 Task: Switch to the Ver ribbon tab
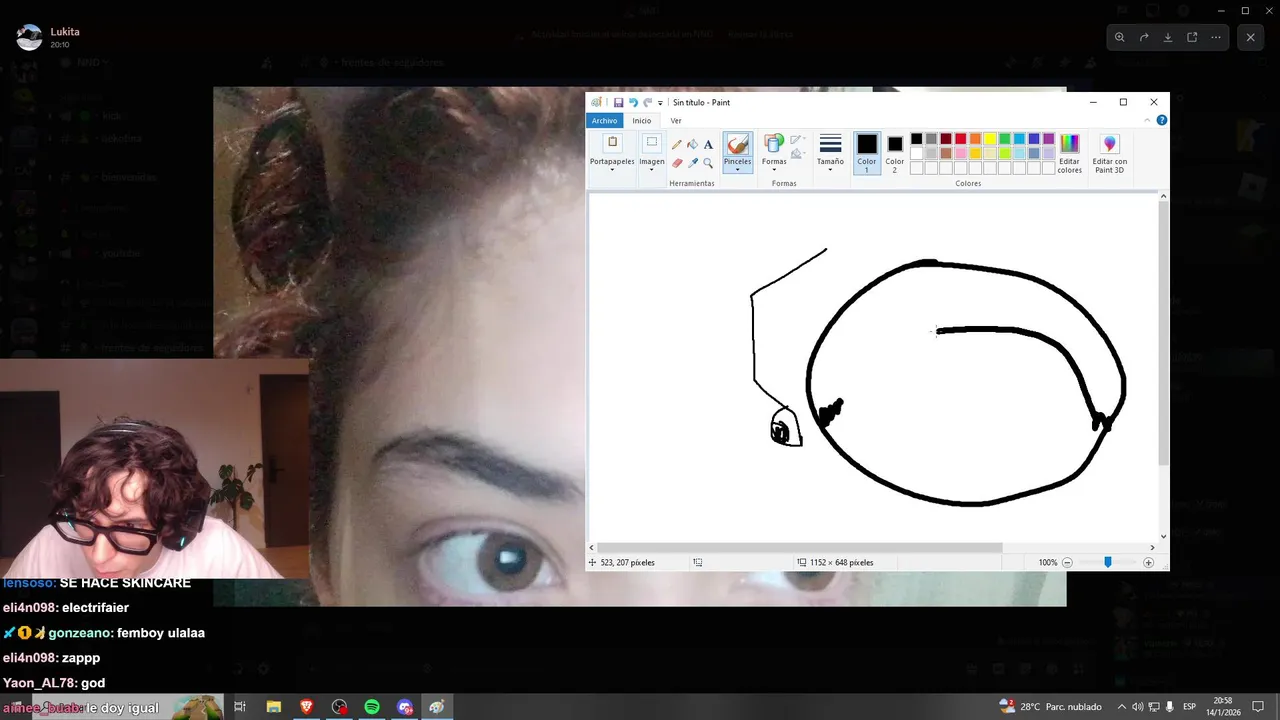[676, 120]
